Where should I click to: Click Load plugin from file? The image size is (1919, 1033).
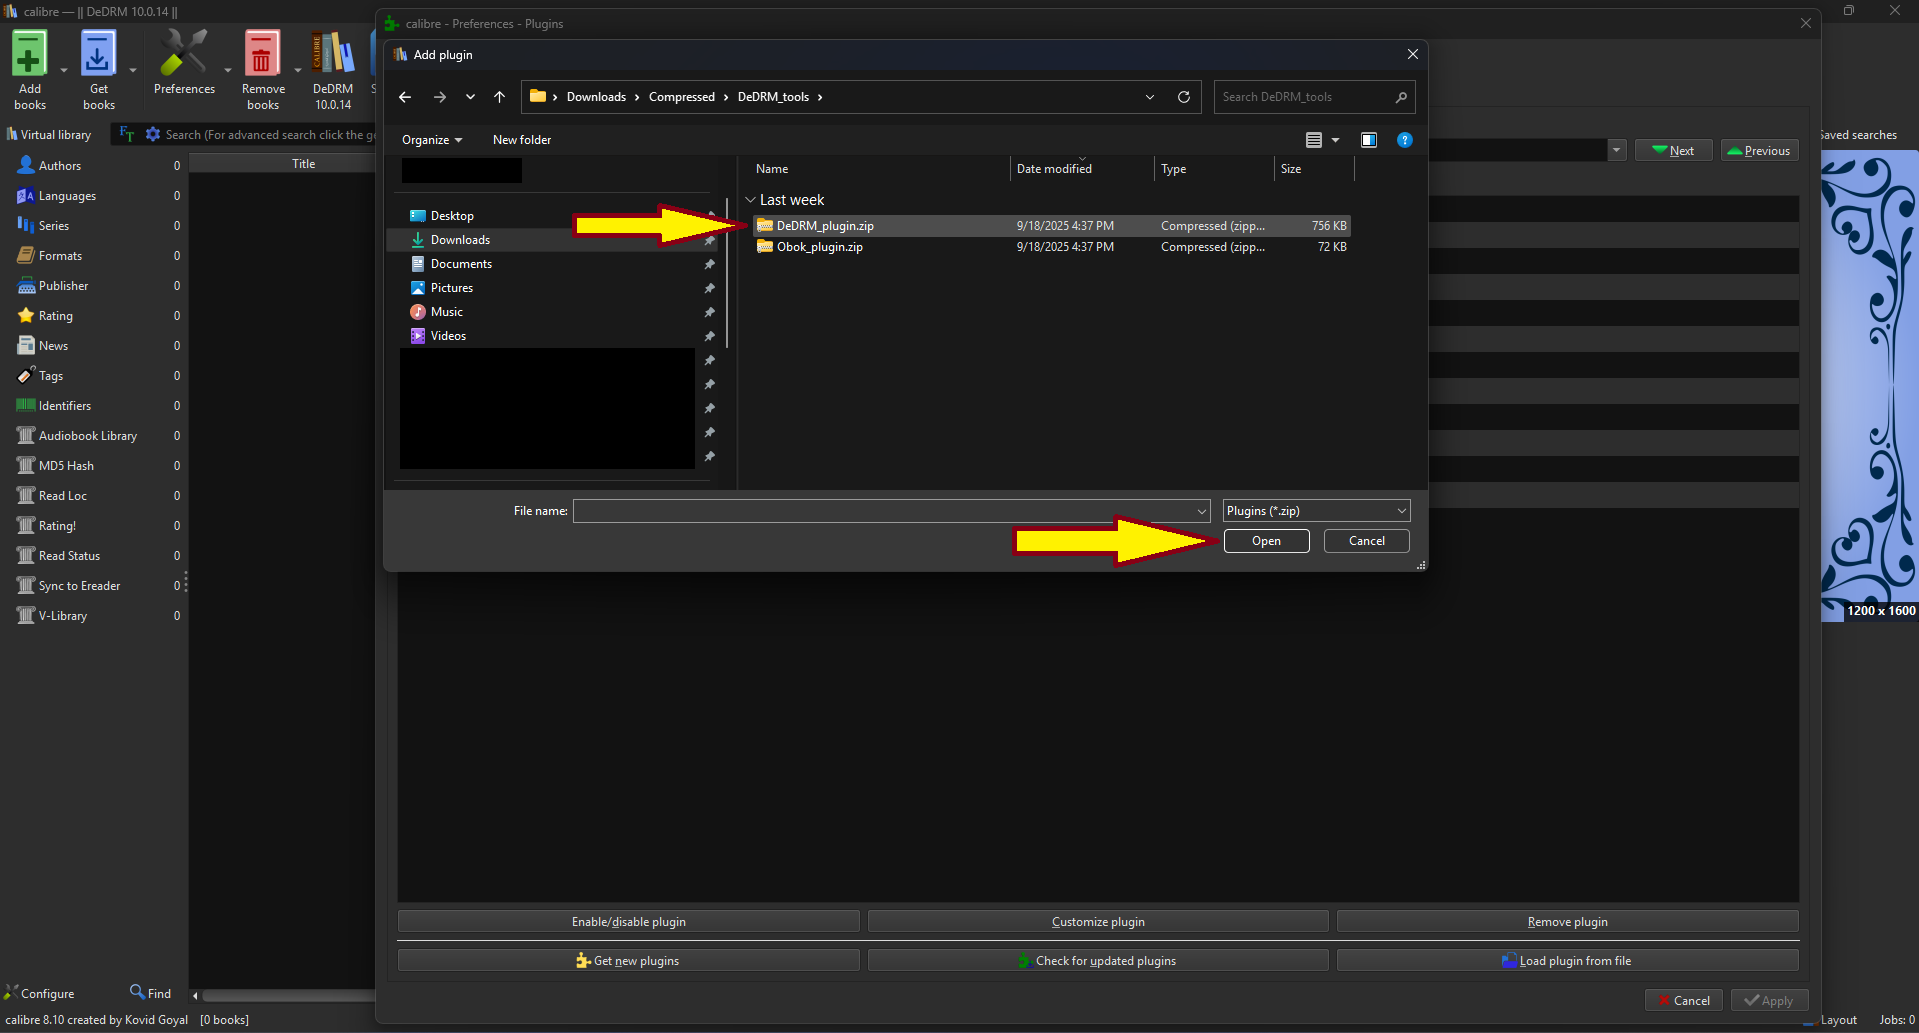[x=1567, y=961]
